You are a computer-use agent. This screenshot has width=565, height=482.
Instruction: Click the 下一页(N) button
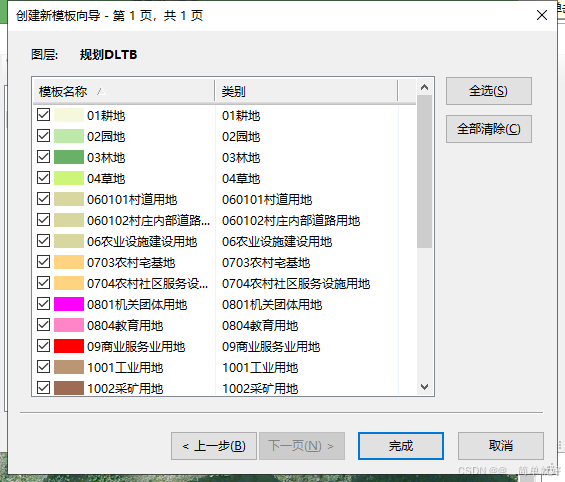(x=302, y=446)
